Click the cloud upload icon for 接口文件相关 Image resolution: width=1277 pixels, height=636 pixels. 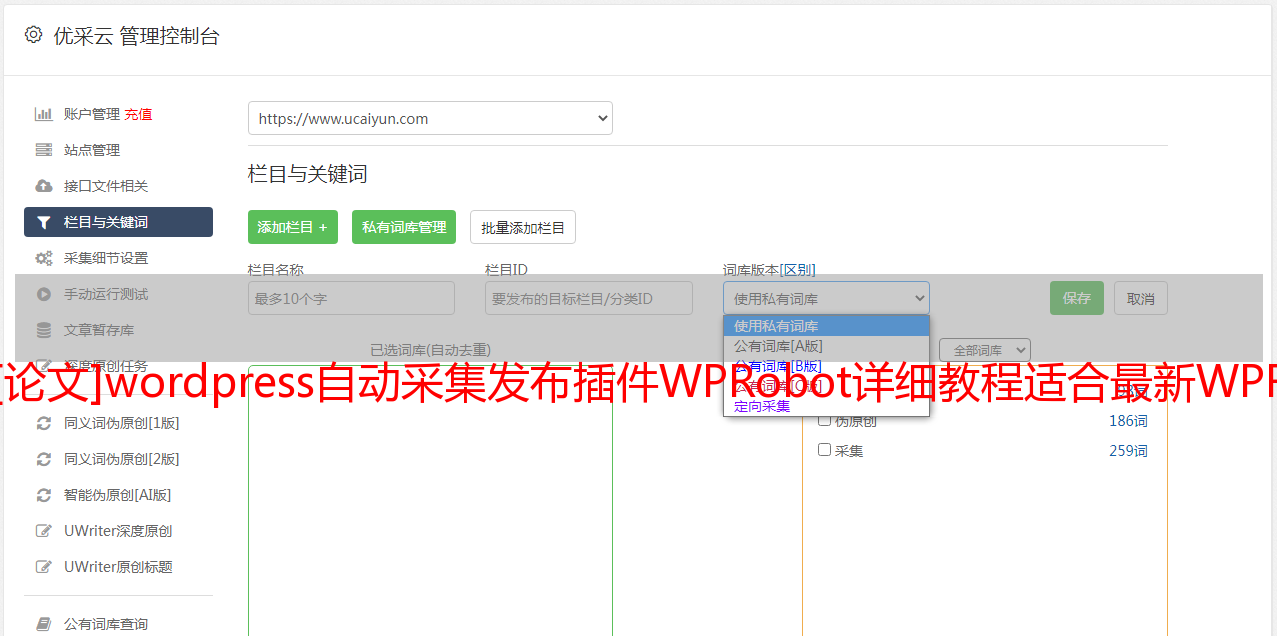pyautogui.click(x=44, y=186)
